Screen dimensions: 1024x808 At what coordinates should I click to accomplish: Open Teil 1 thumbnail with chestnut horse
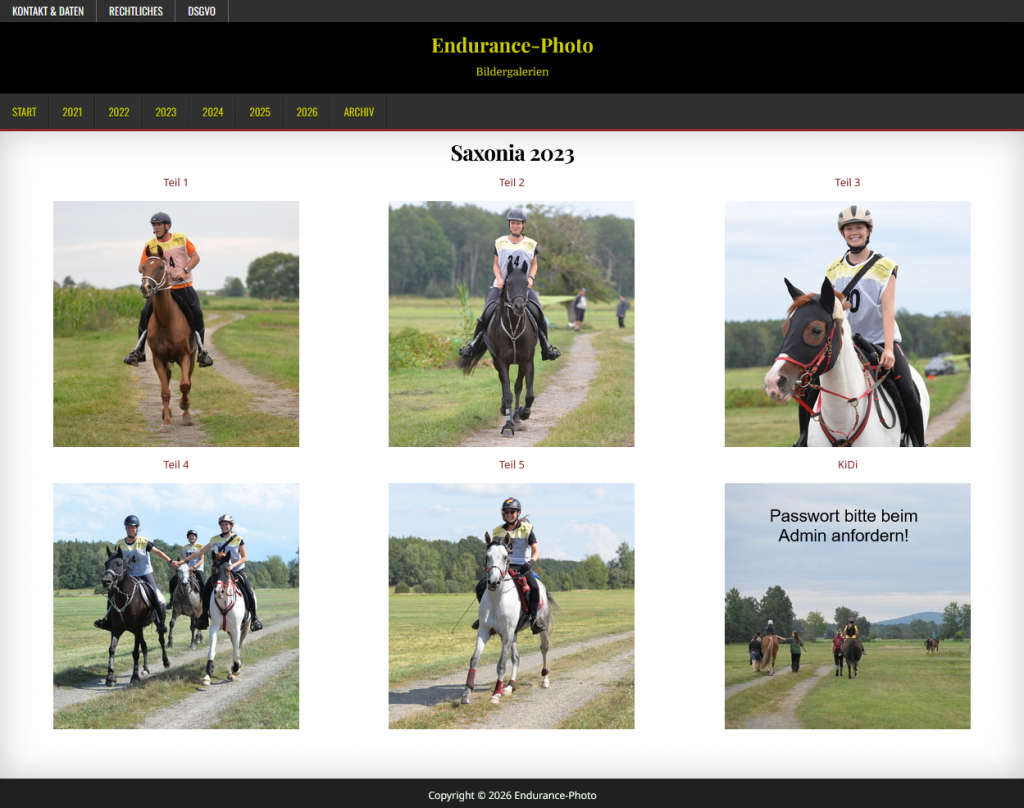coord(176,324)
